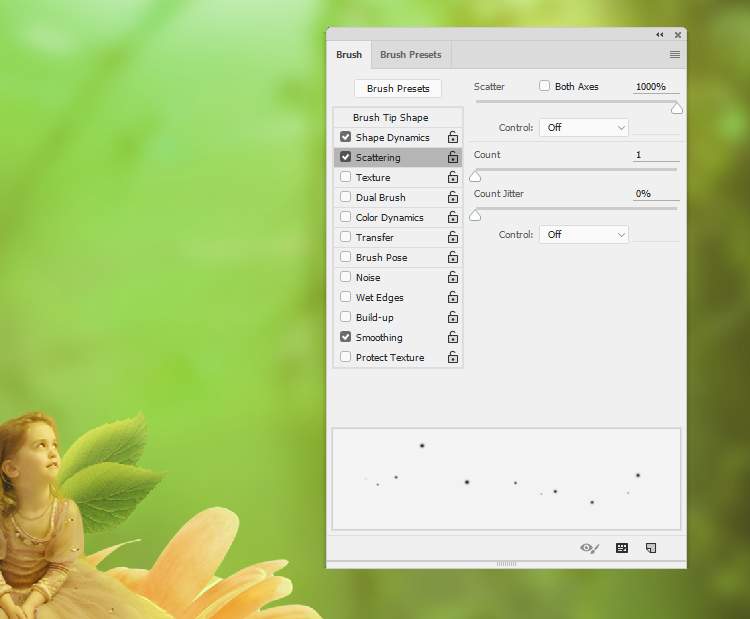Image resolution: width=750 pixels, height=619 pixels.
Task: Enable the Dual Brush checkbox
Action: [x=345, y=197]
